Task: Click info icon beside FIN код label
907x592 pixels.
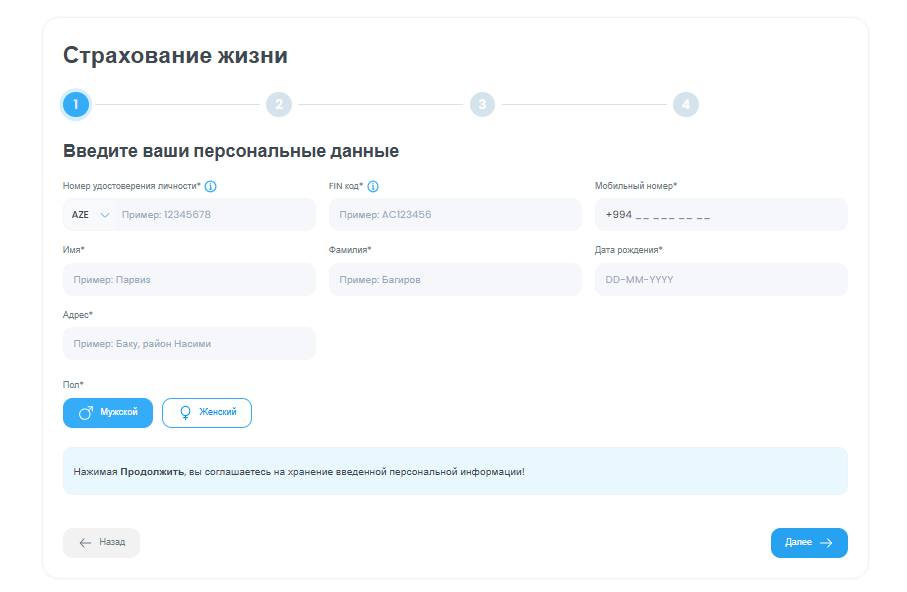Action: click(x=373, y=186)
